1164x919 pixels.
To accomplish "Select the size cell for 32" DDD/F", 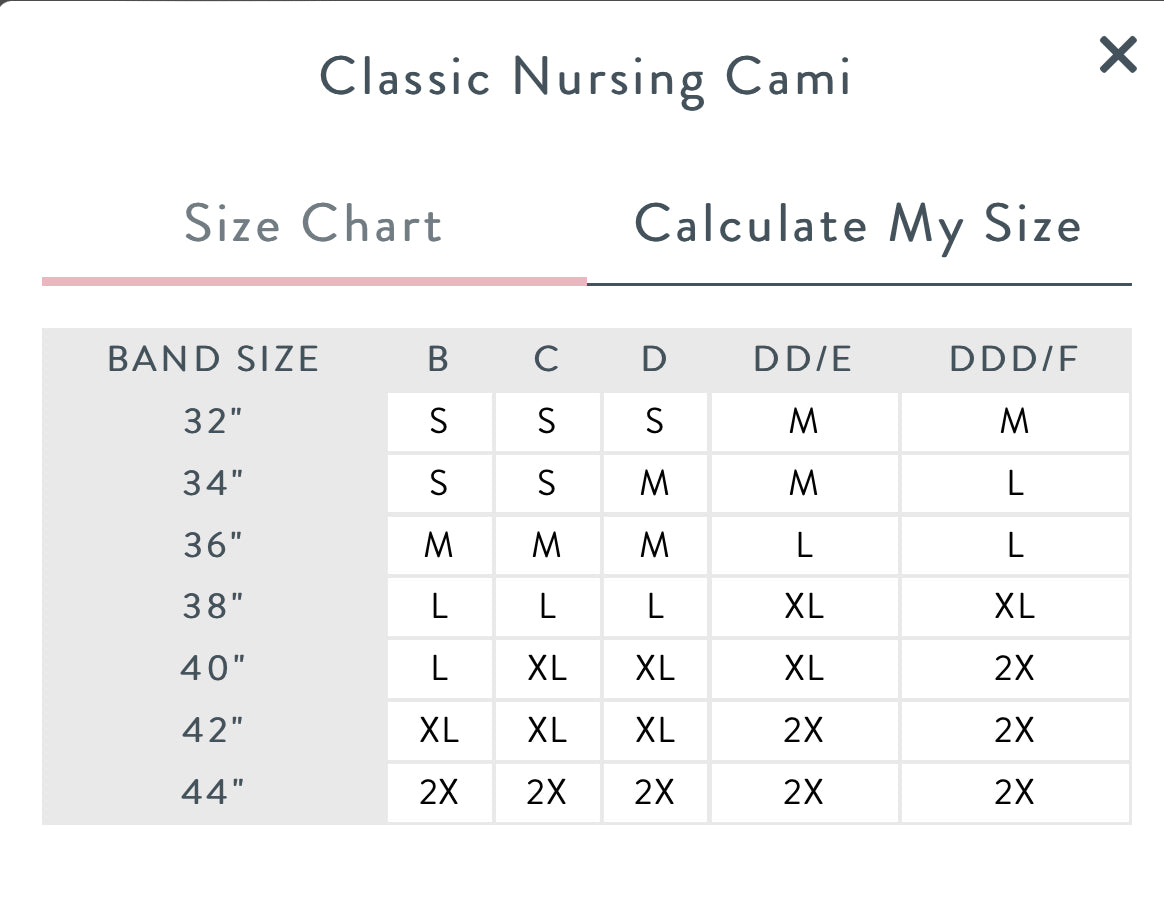I will (1015, 422).
